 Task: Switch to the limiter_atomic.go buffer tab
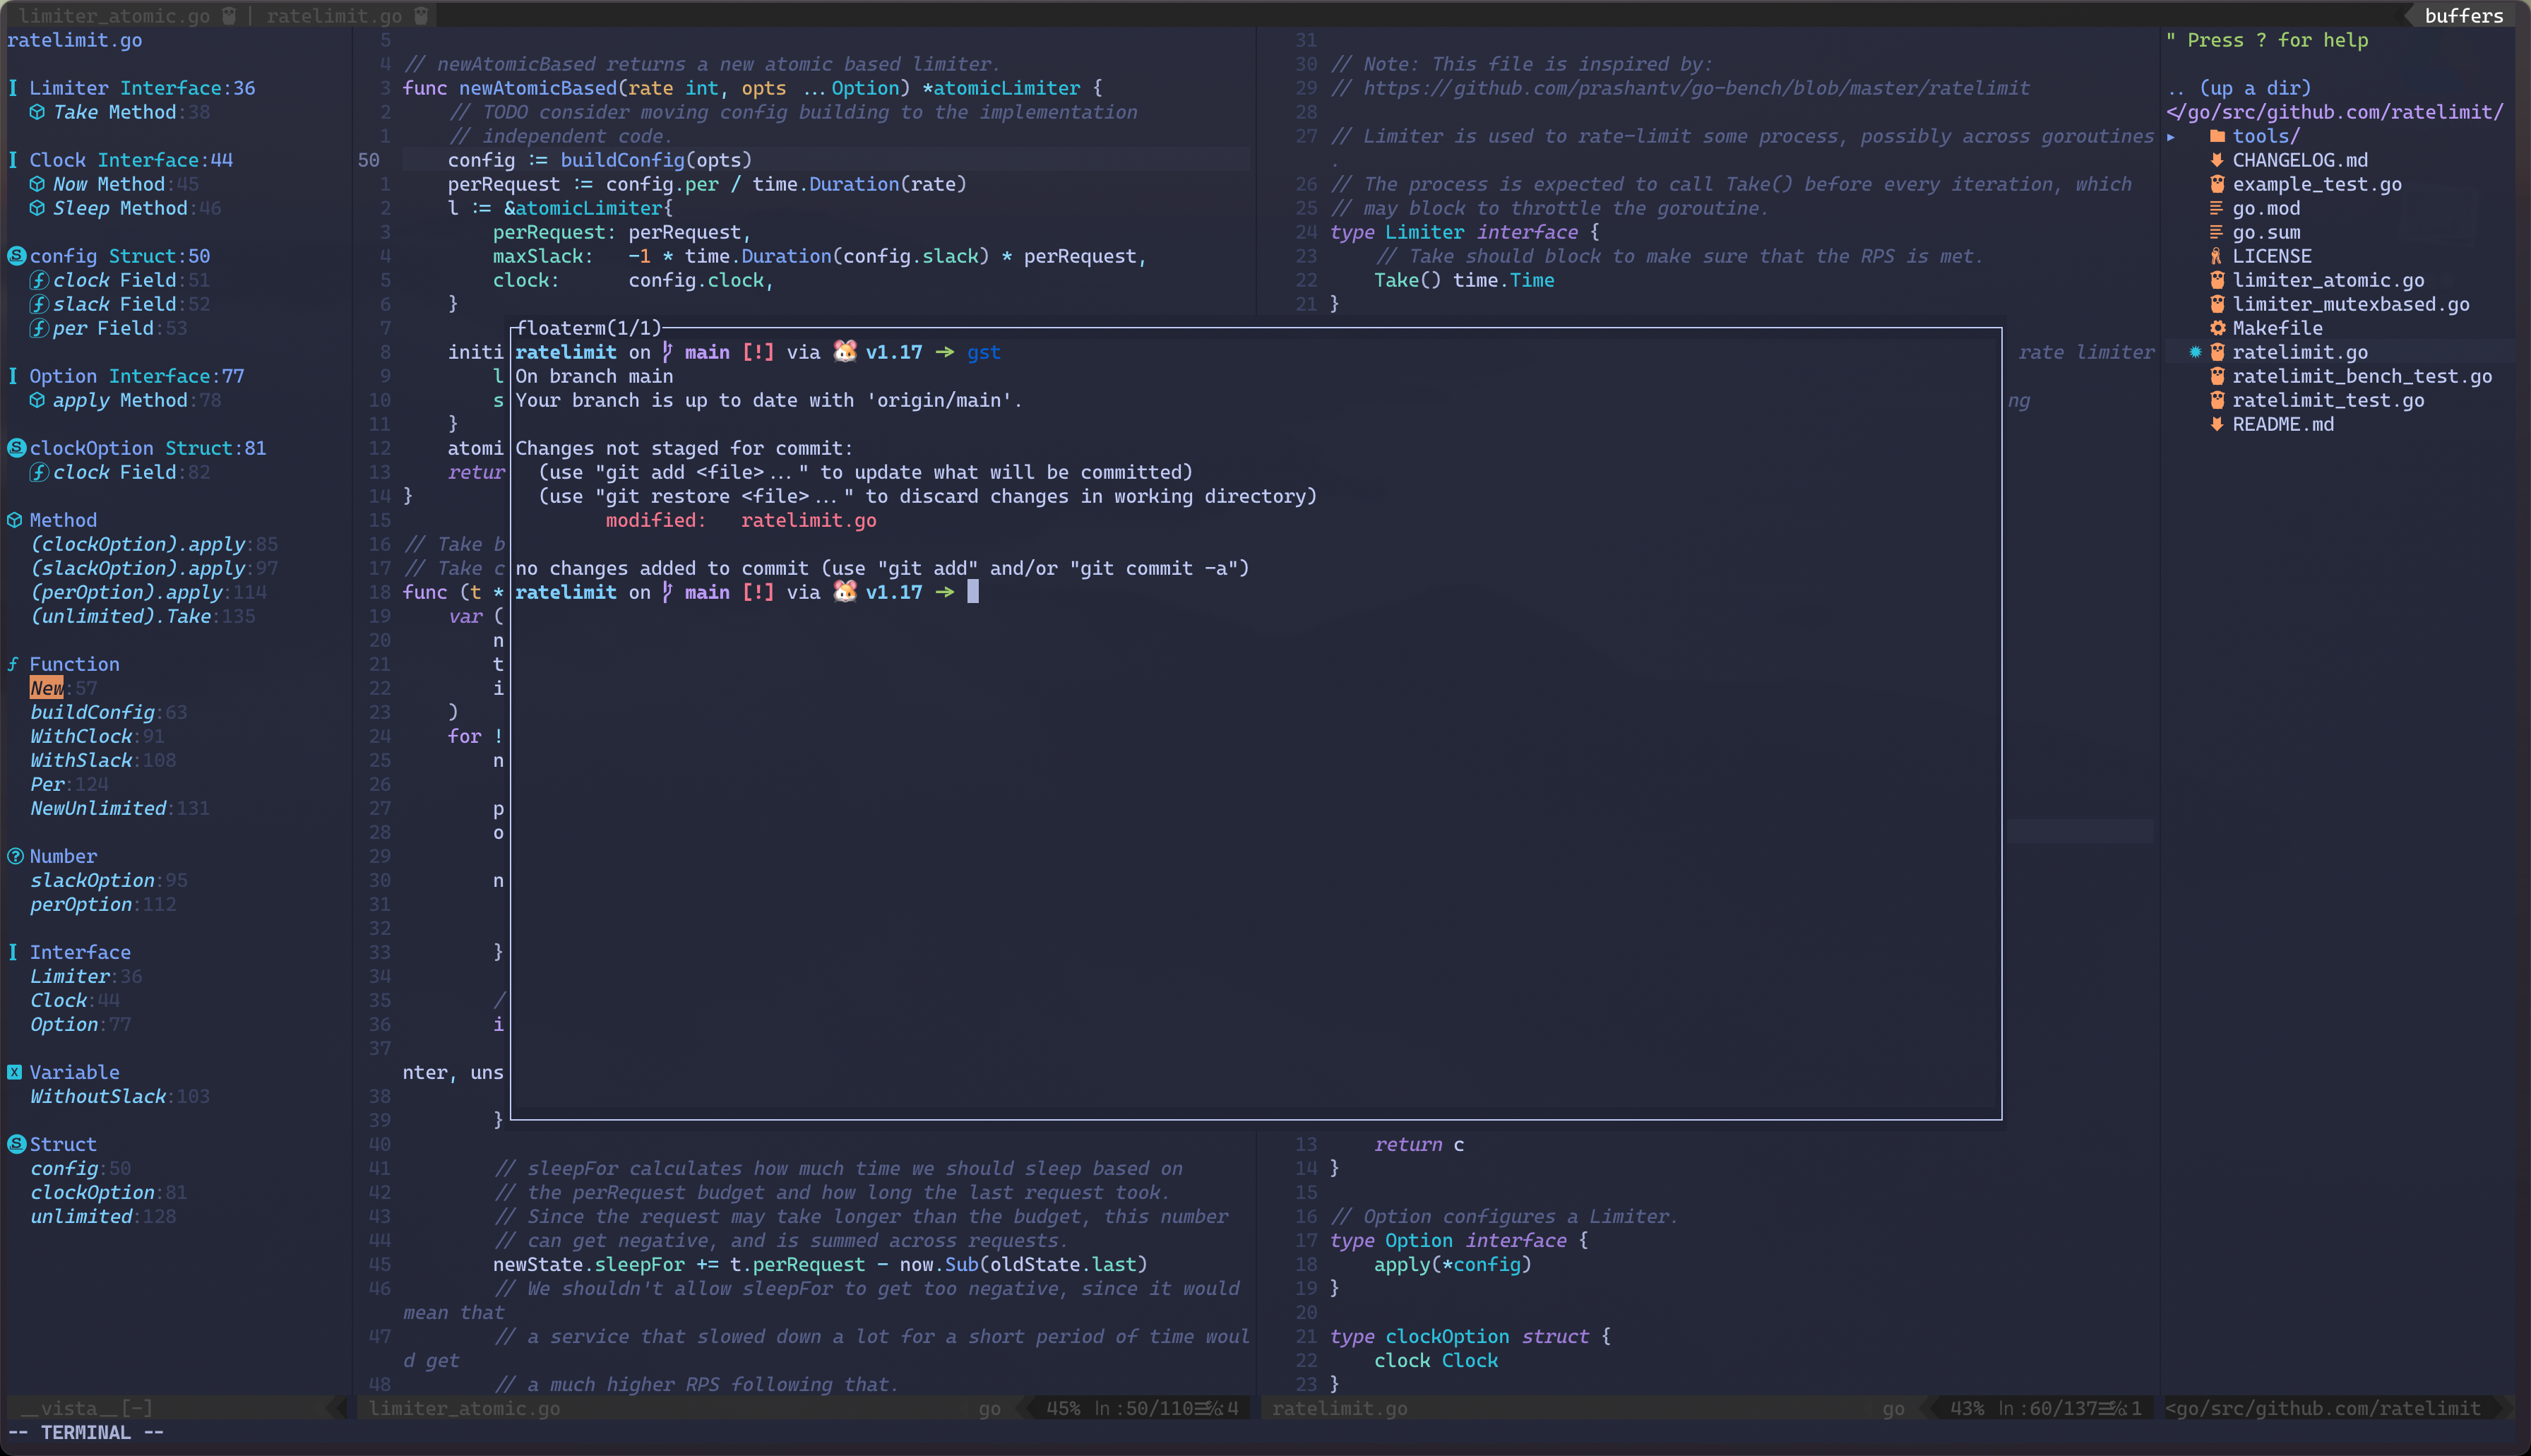pyautogui.click(x=114, y=15)
